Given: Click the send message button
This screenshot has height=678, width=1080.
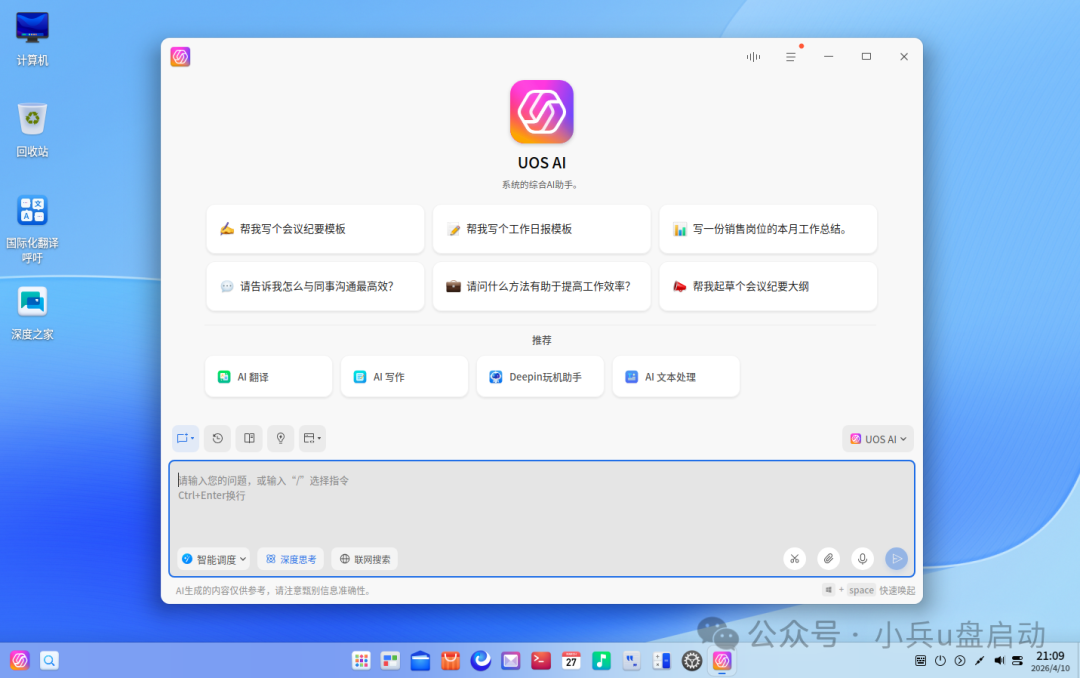Looking at the screenshot, I should pos(896,558).
